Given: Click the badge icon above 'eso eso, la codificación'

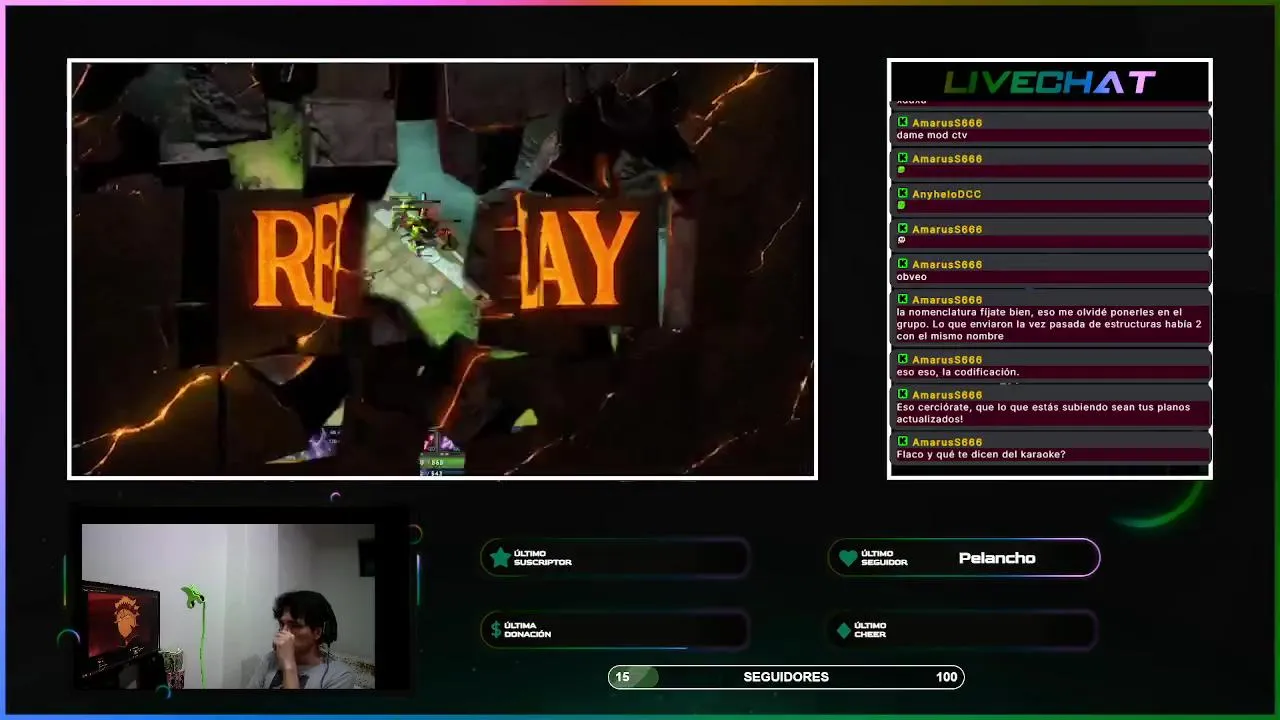Looking at the screenshot, I should point(903,359).
